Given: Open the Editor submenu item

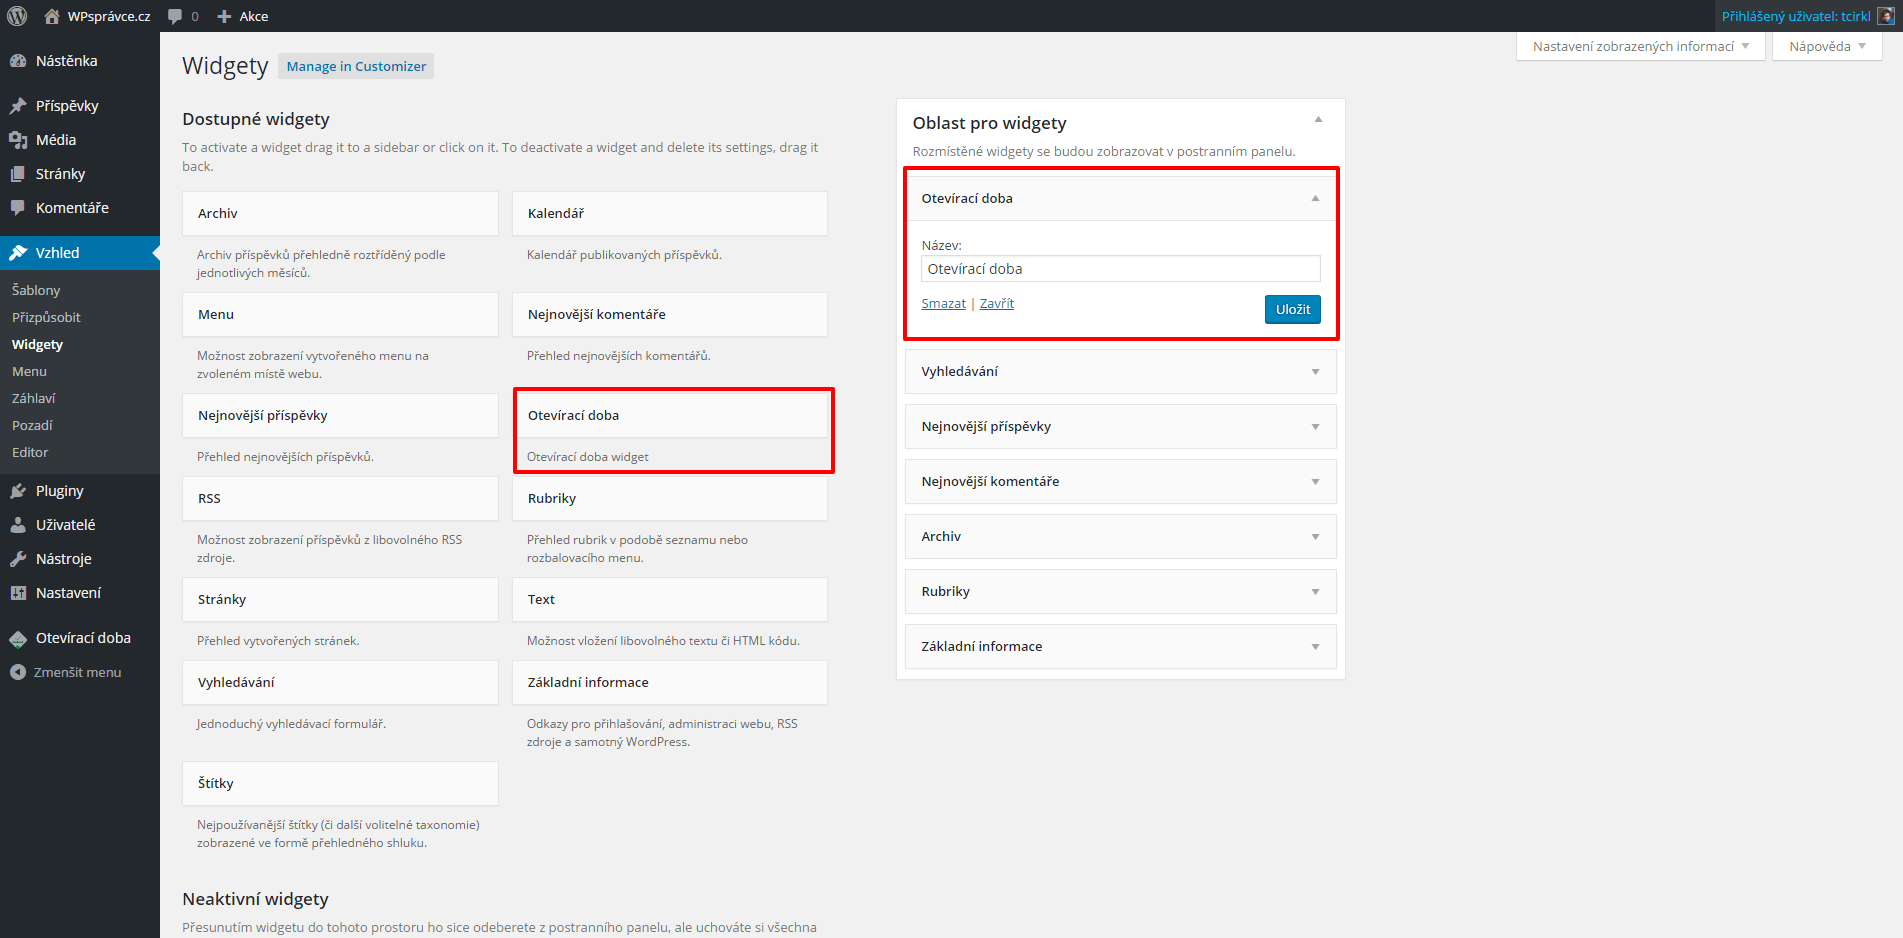Looking at the screenshot, I should 30,452.
